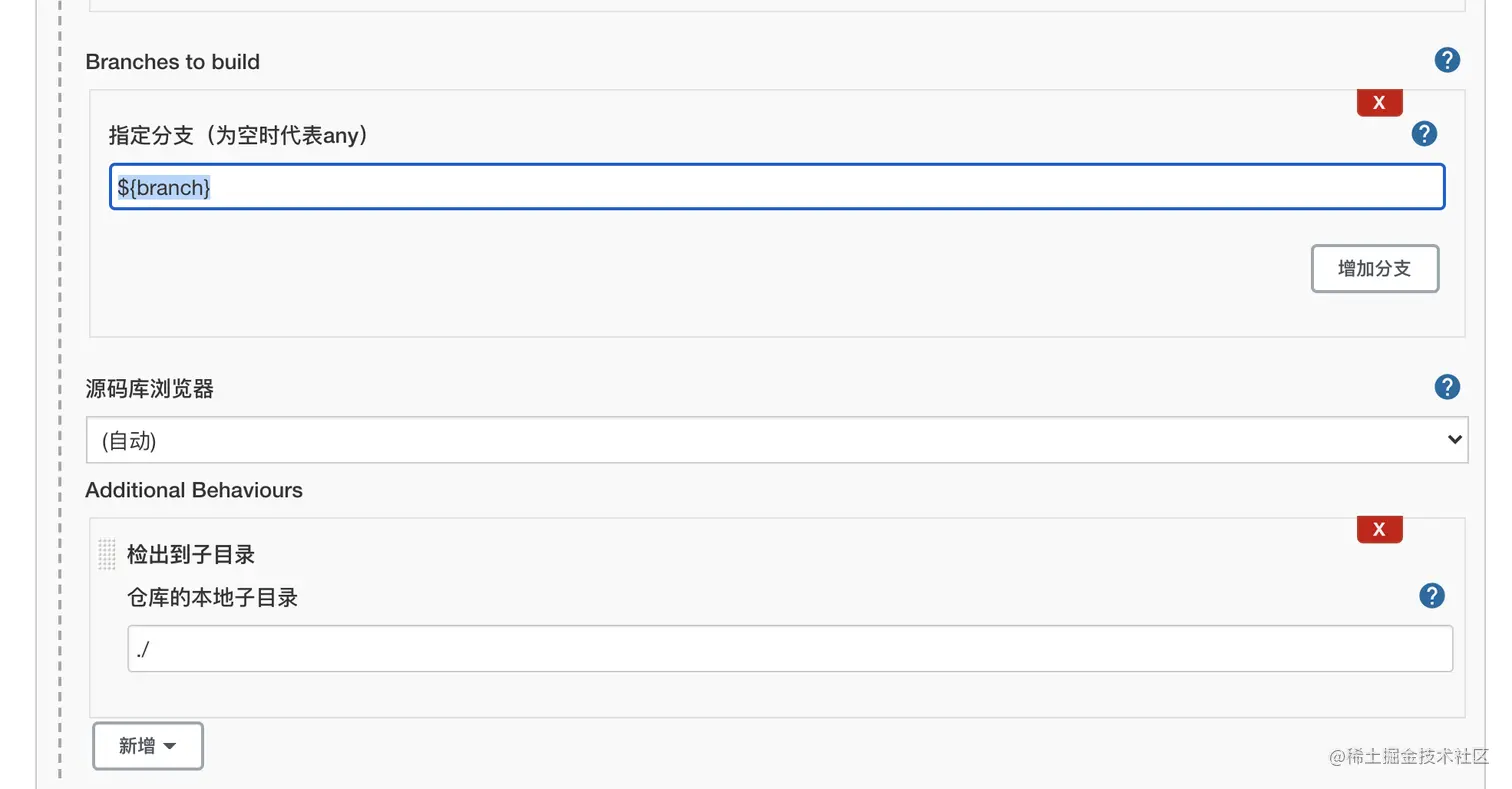The height and width of the screenshot is (789, 1512).
Task: Click the dashed vertical line at left edge
Action: 60,400
